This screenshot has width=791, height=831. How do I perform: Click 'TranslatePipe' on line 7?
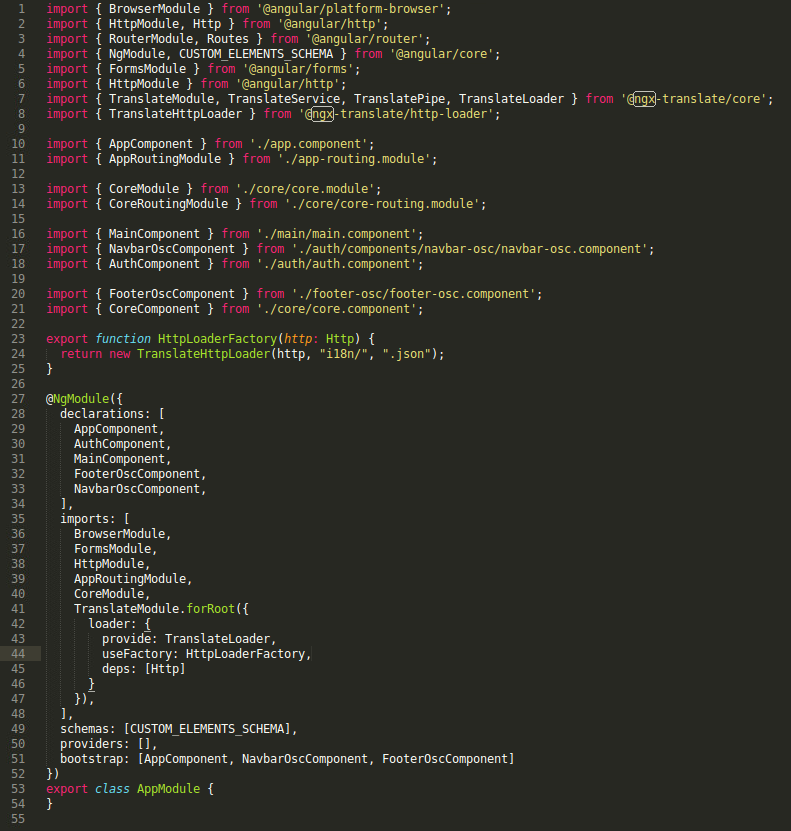coord(399,99)
